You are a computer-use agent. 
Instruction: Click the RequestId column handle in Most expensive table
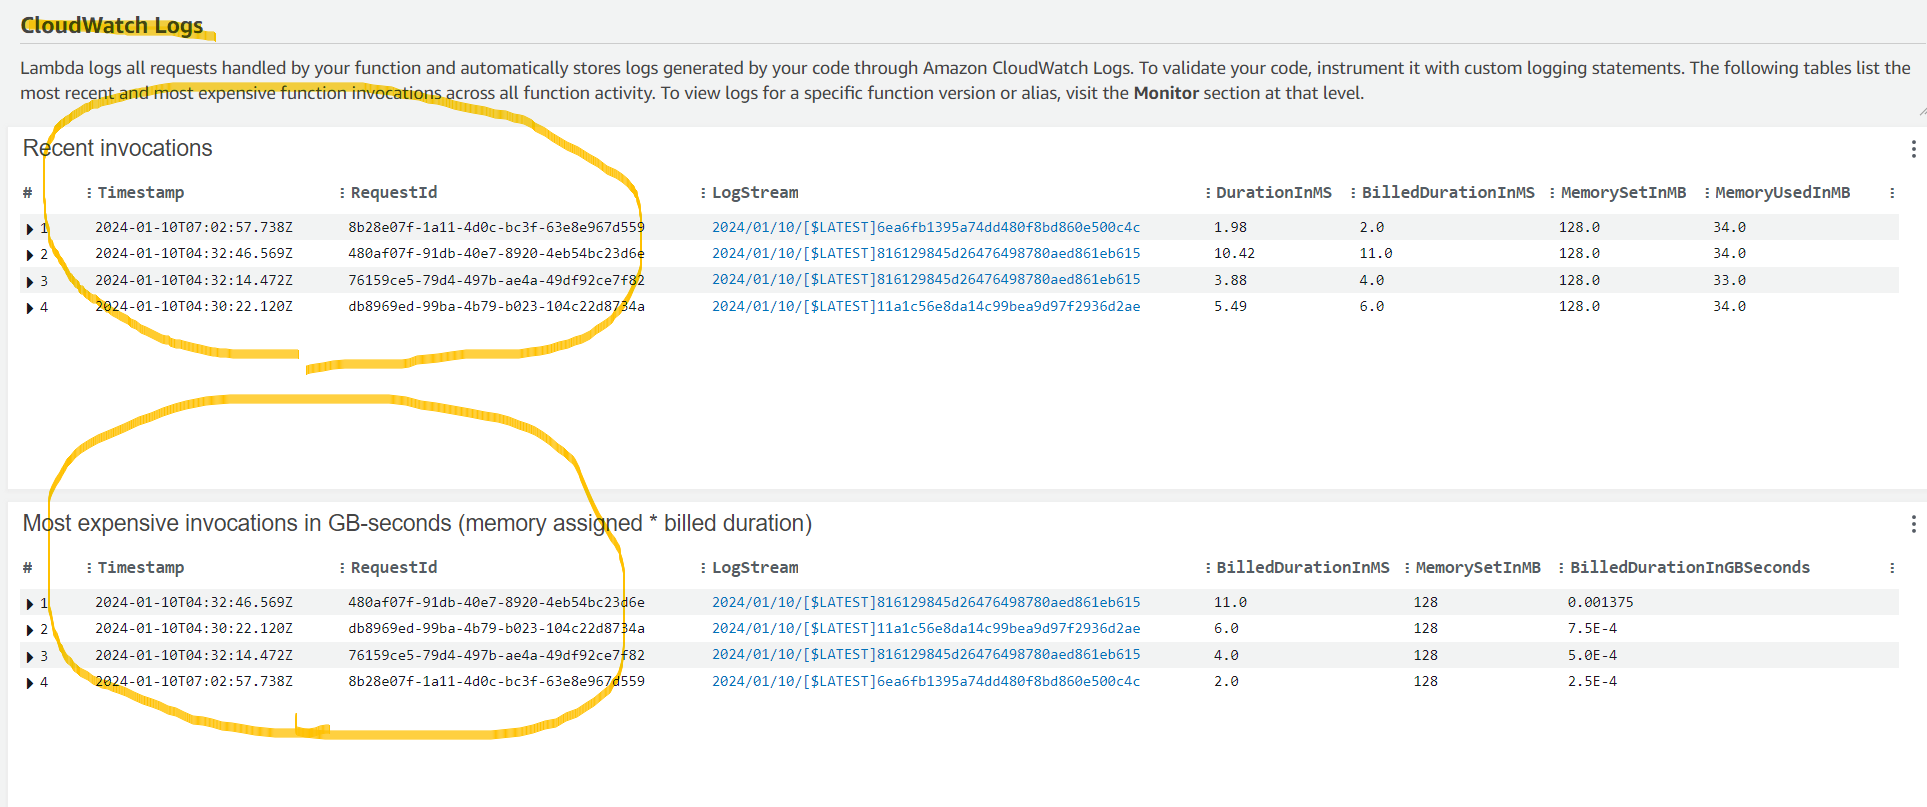(x=342, y=568)
